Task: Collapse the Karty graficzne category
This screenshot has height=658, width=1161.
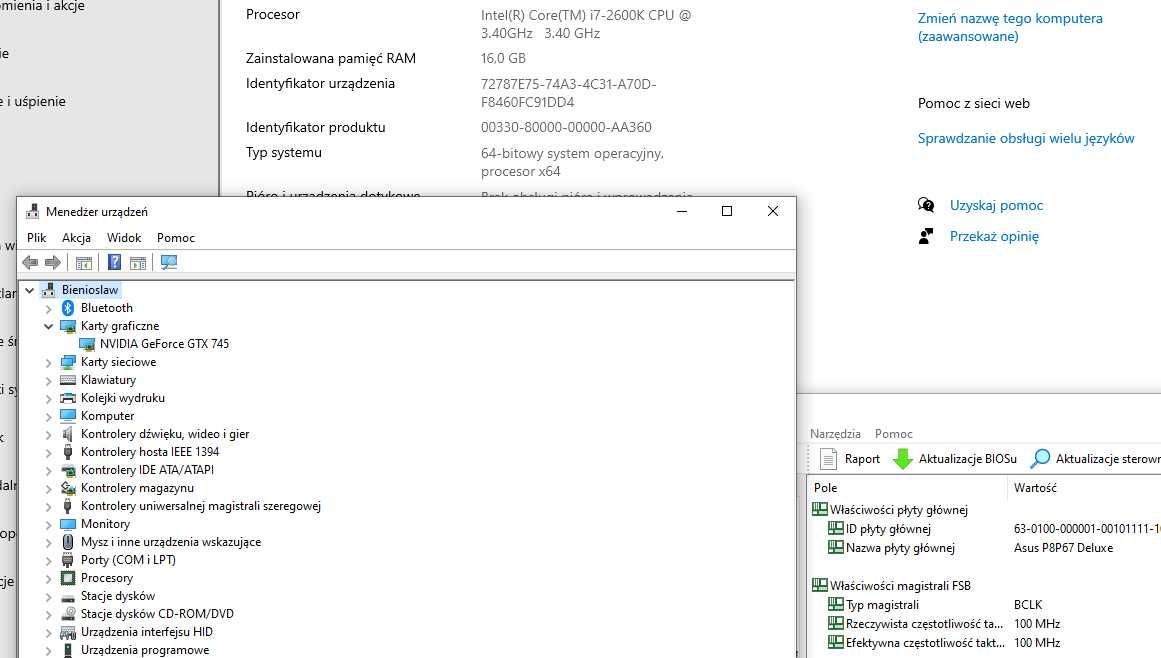Action: (49, 326)
